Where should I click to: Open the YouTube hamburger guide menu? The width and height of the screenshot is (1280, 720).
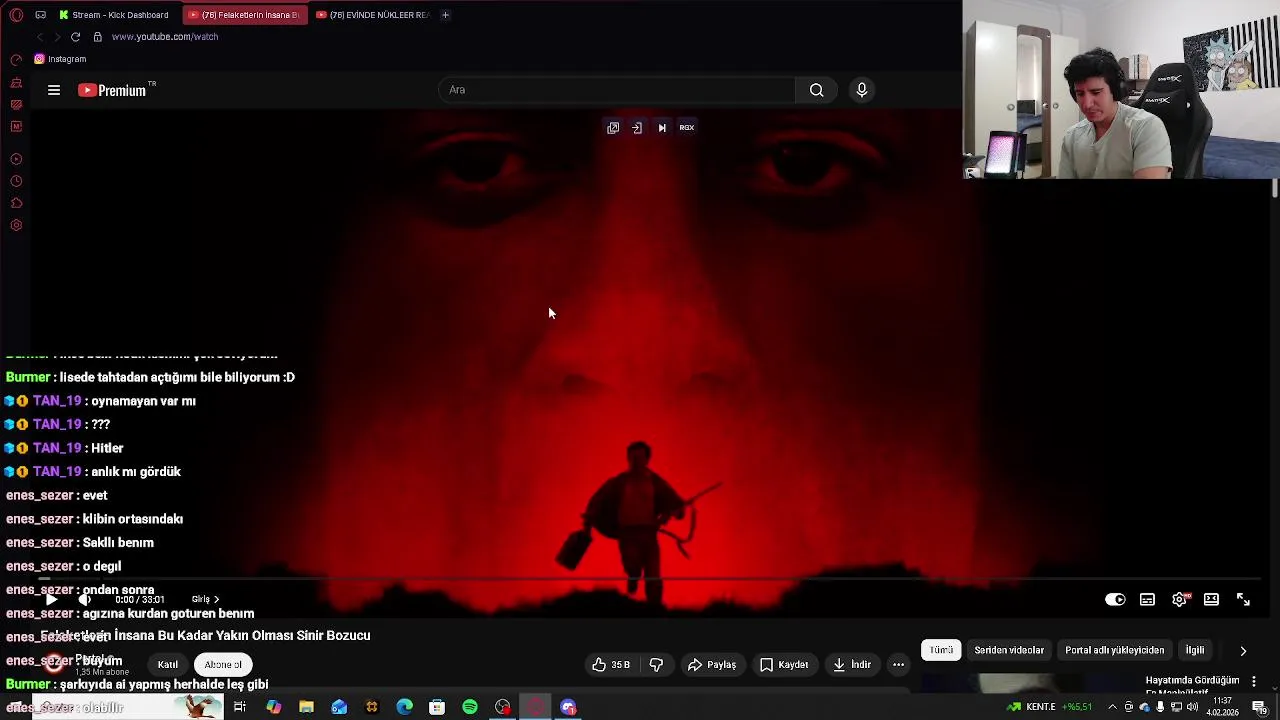[x=54, y=90]
